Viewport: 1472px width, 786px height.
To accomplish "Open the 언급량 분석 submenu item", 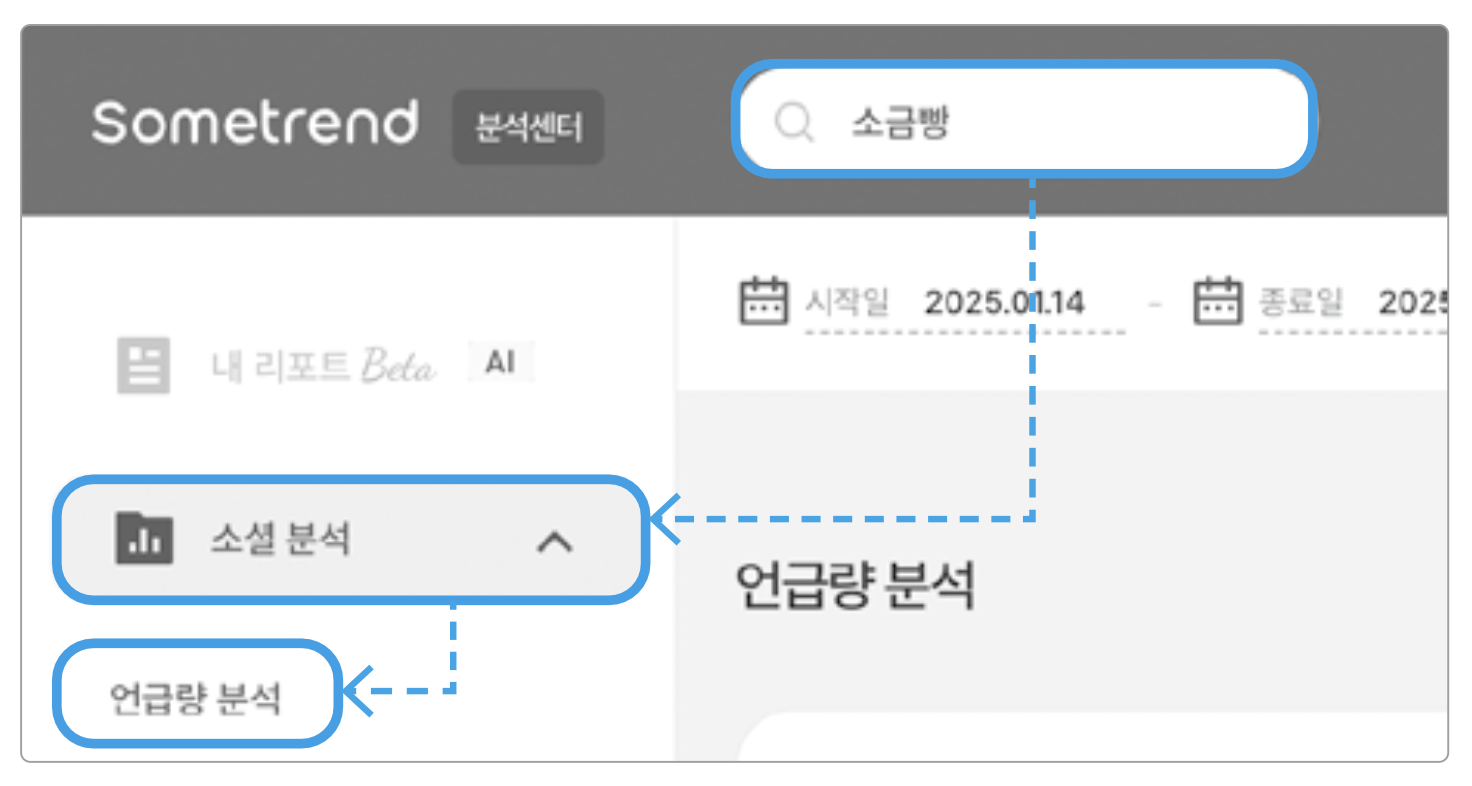I will pos(195,697).
